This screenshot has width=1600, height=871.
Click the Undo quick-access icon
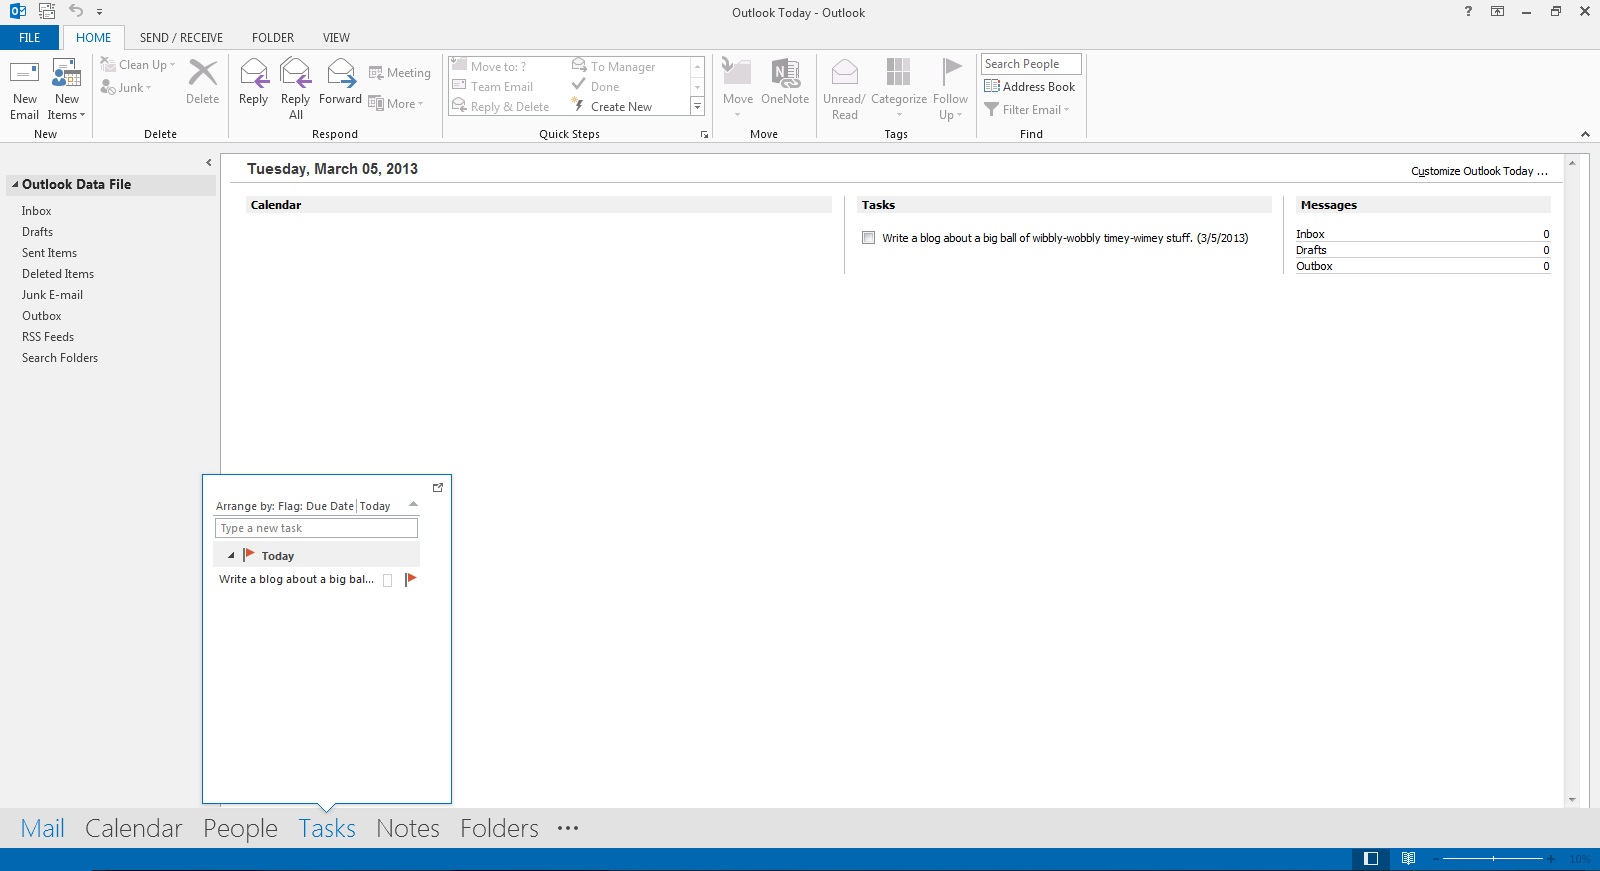point(76,12)
